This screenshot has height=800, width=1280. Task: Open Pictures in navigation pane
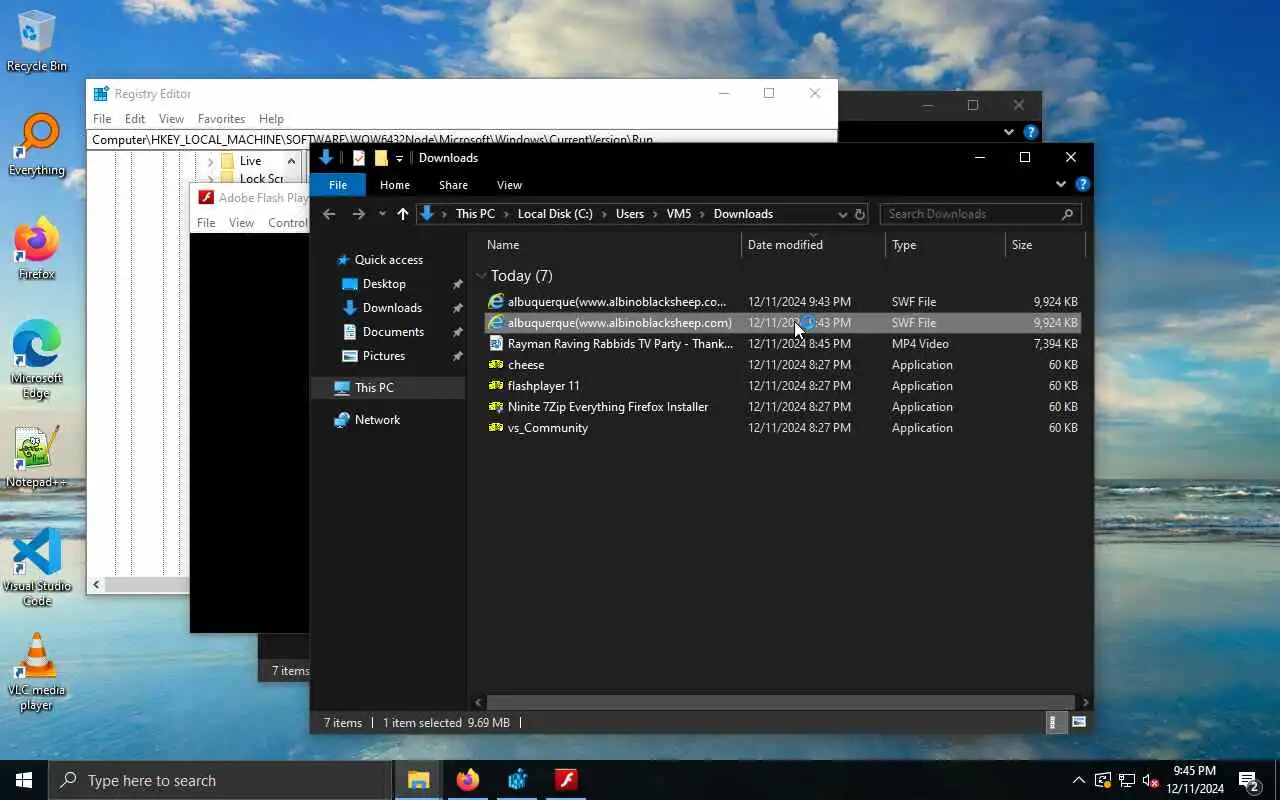[x=384, y=356]
